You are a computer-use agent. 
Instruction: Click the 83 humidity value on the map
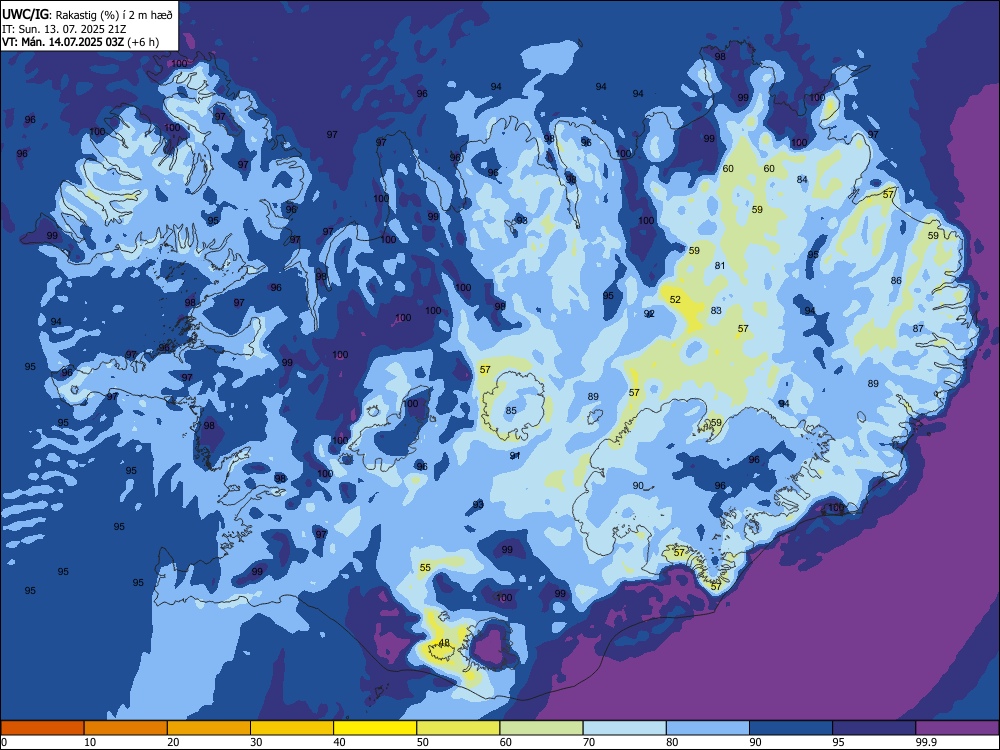click(716, 310)
